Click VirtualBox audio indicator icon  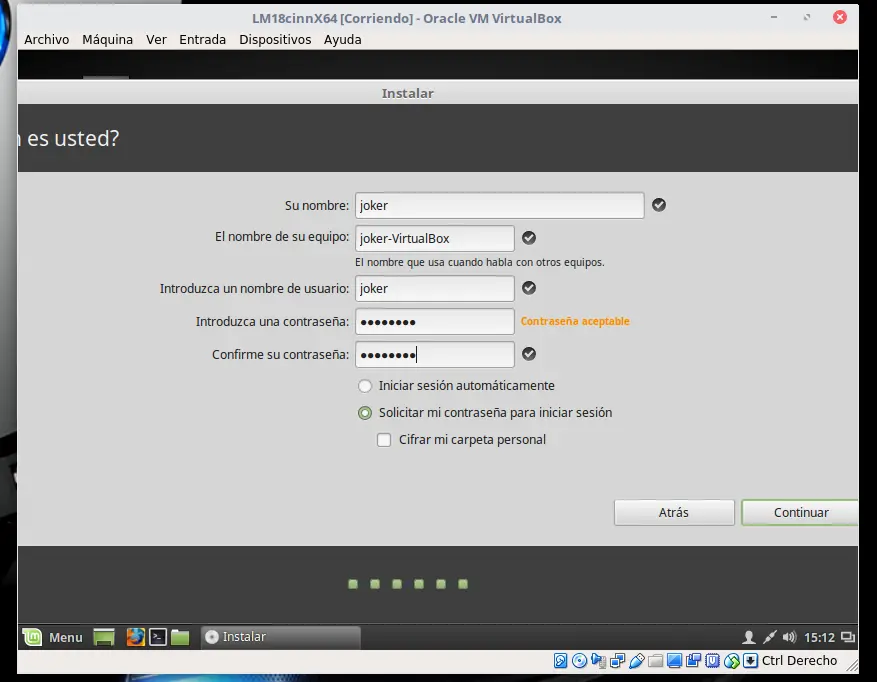tap(598, 661)
